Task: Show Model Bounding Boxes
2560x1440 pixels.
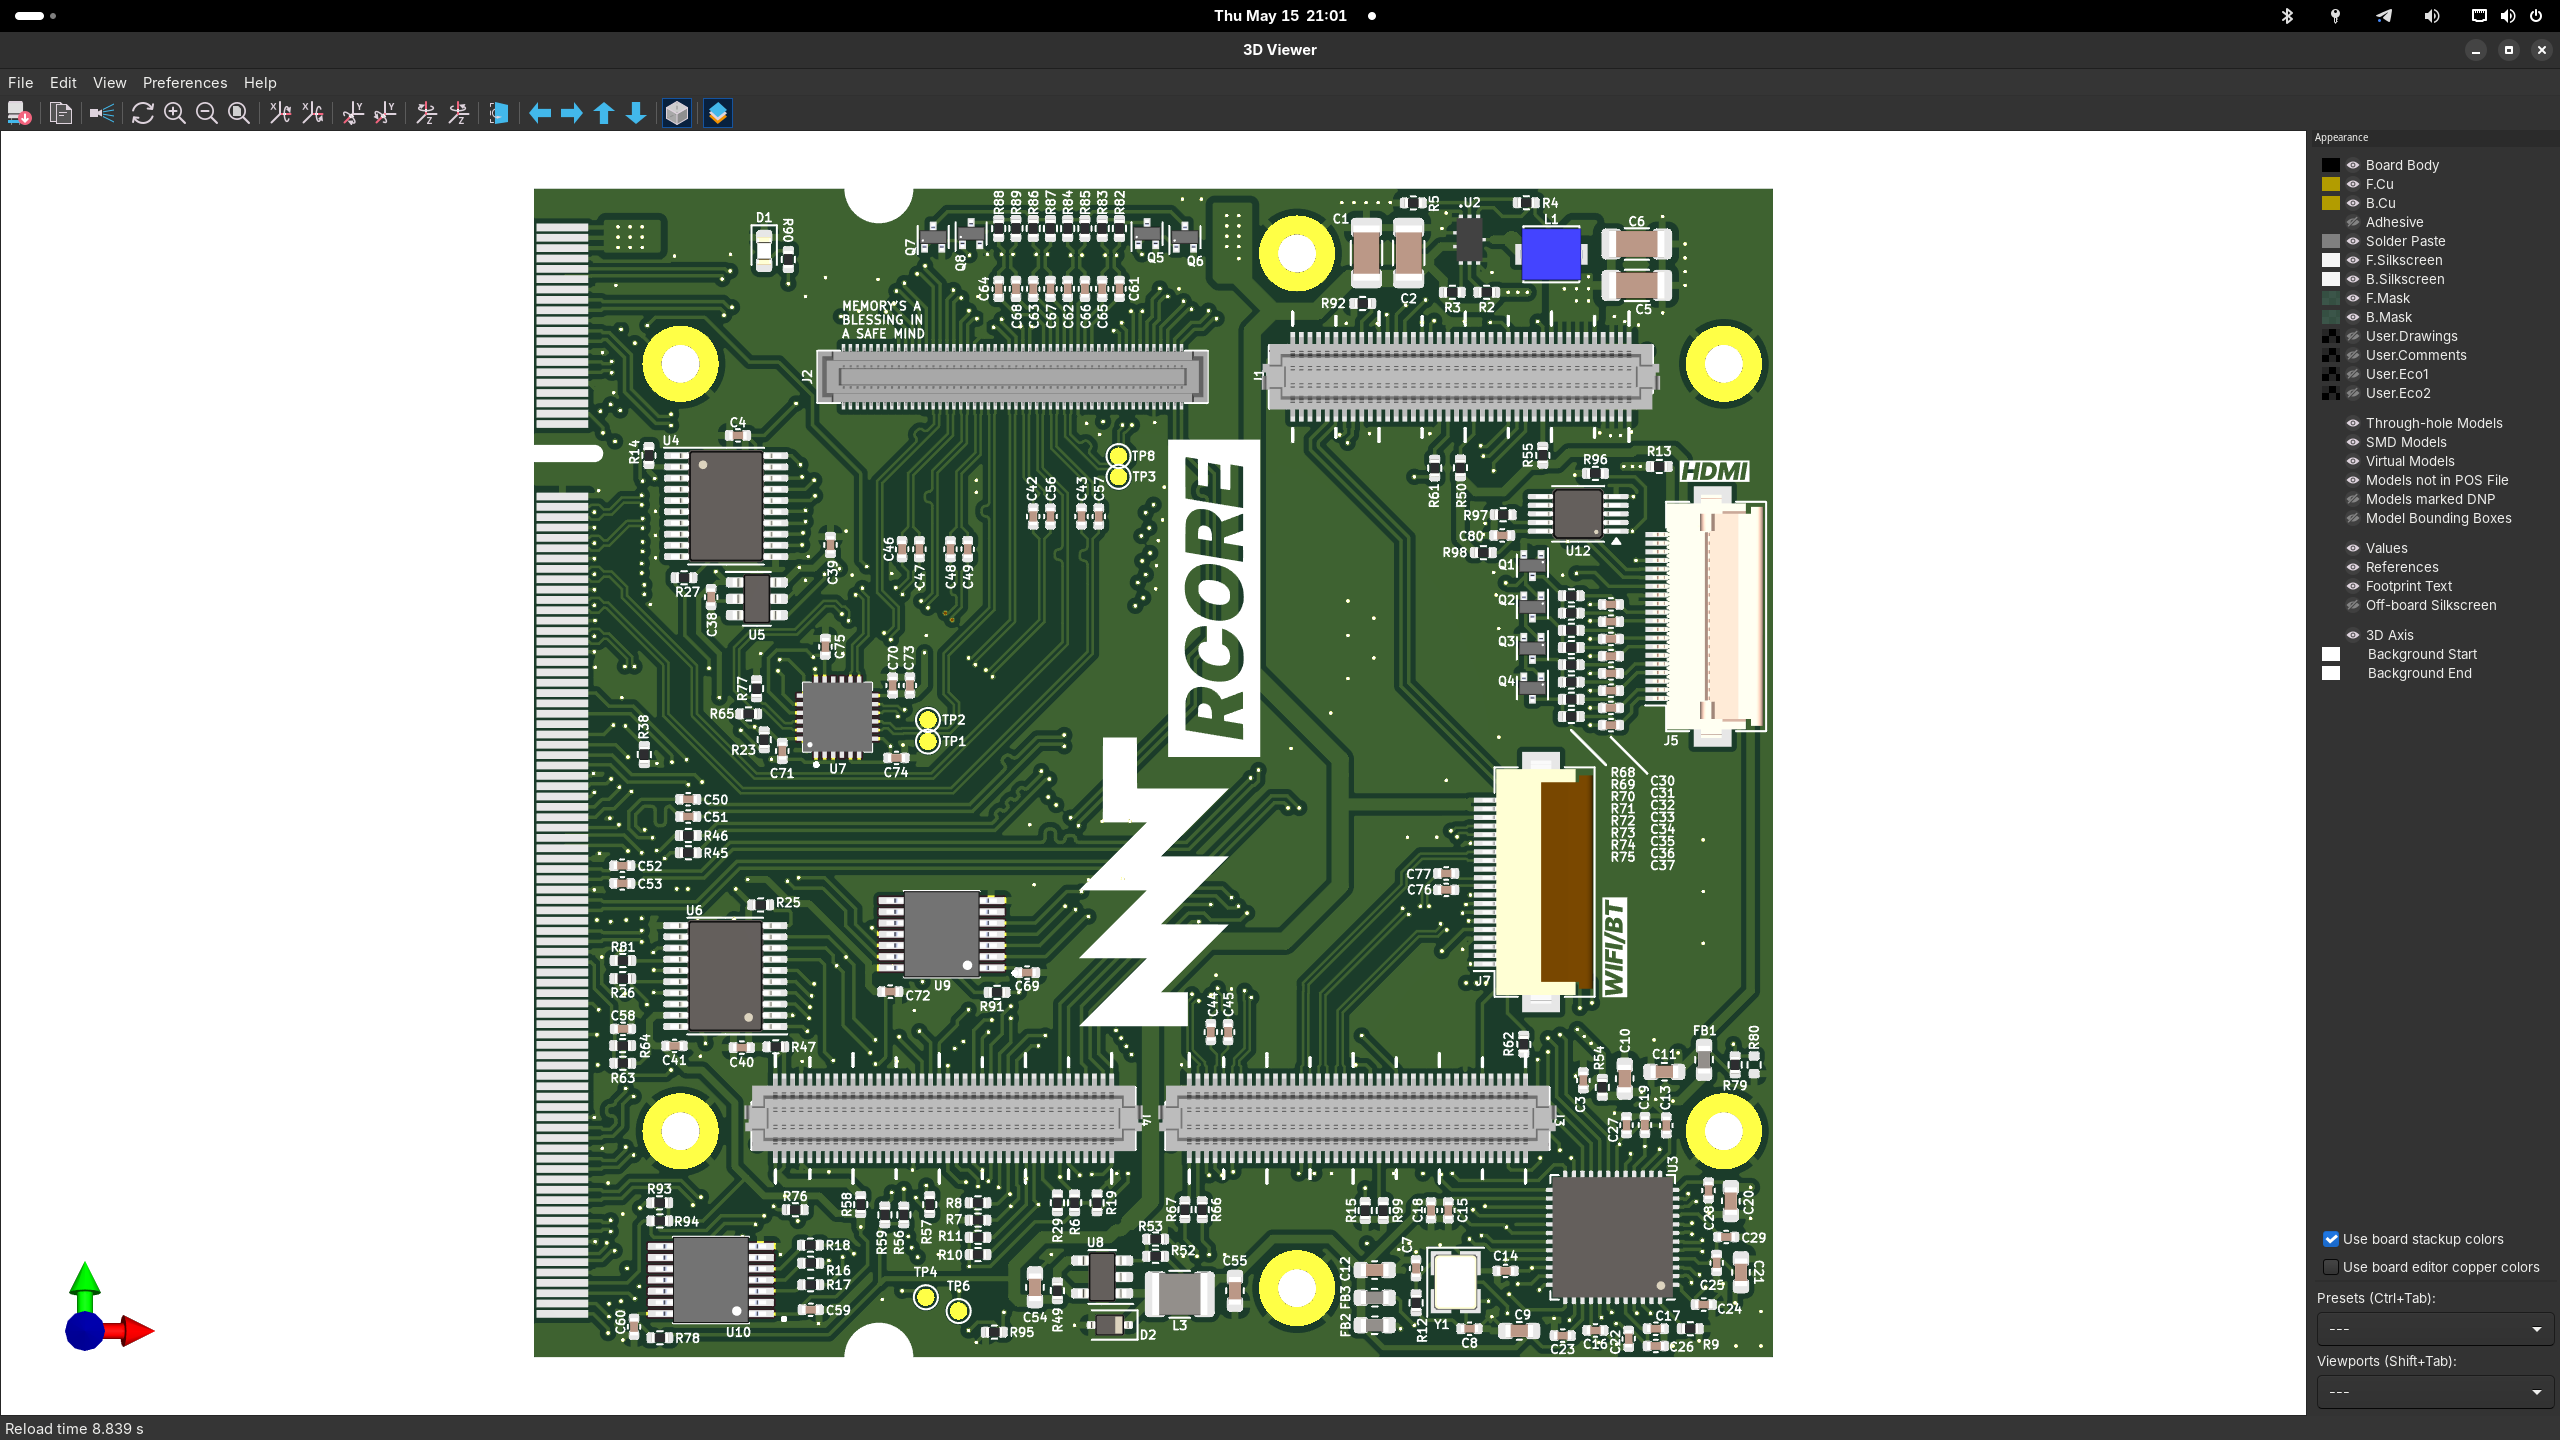Action: [2353, 518]
